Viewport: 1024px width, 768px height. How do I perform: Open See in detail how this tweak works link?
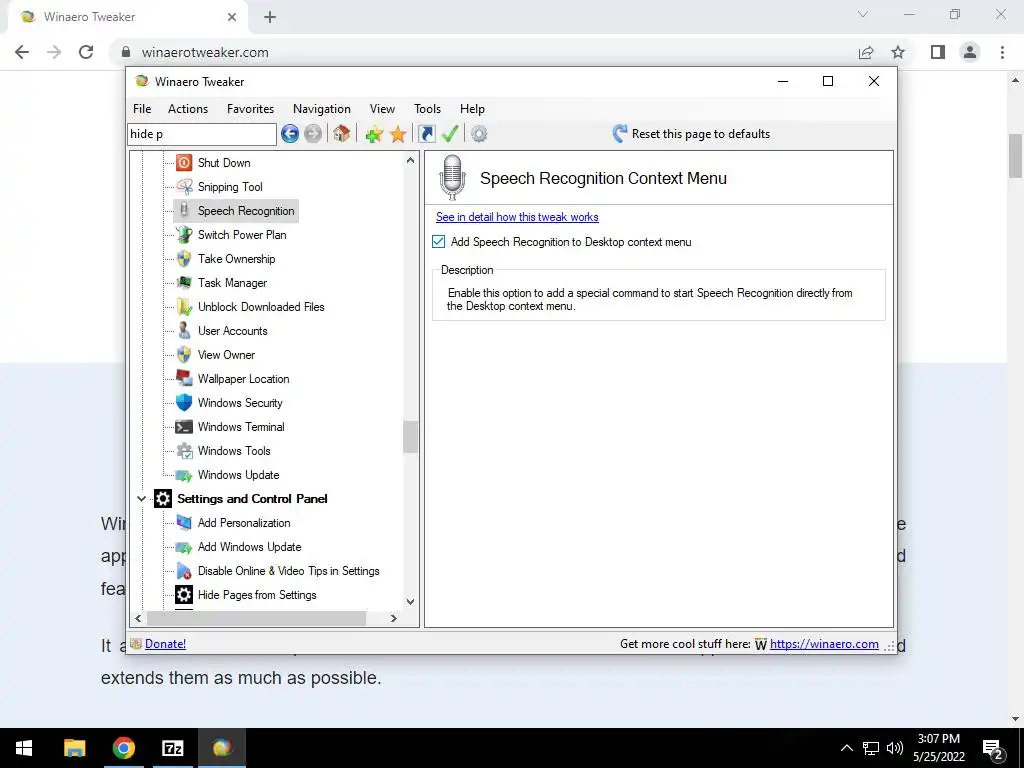pyautogui.click(x=517, y=217)
